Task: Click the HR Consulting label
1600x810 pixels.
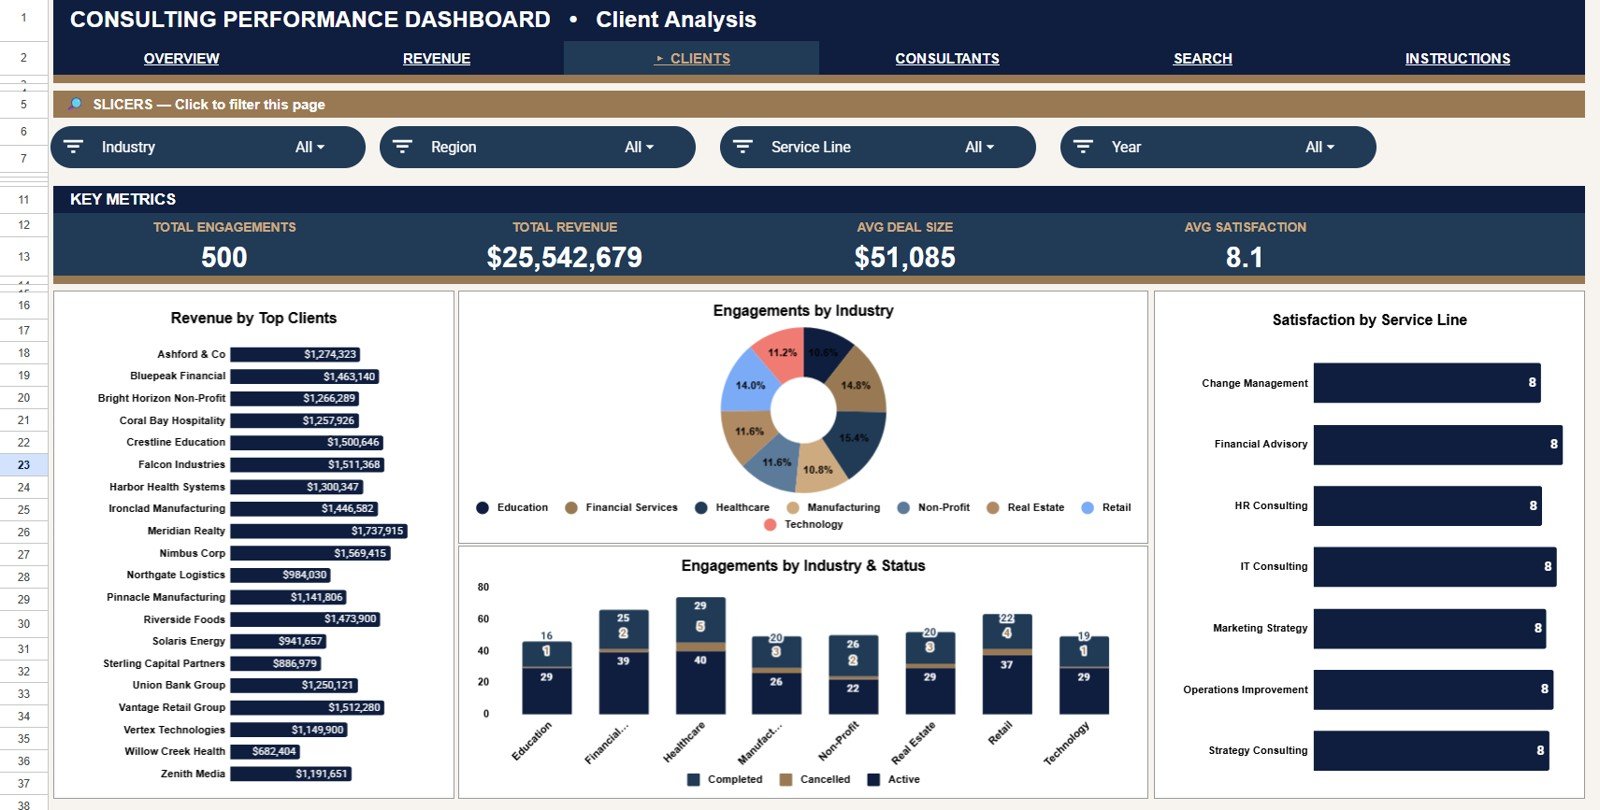Action: click(x=1271, y=506)
